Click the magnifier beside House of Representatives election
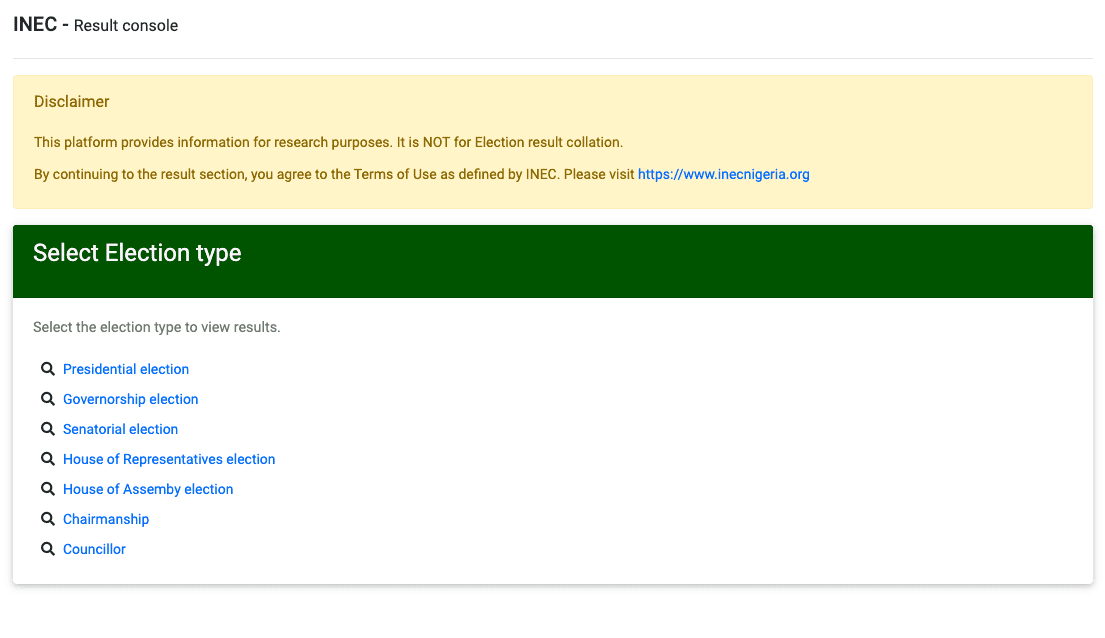Image resolution: width=1105 pixels, height=638 pixels. [47, 459]
